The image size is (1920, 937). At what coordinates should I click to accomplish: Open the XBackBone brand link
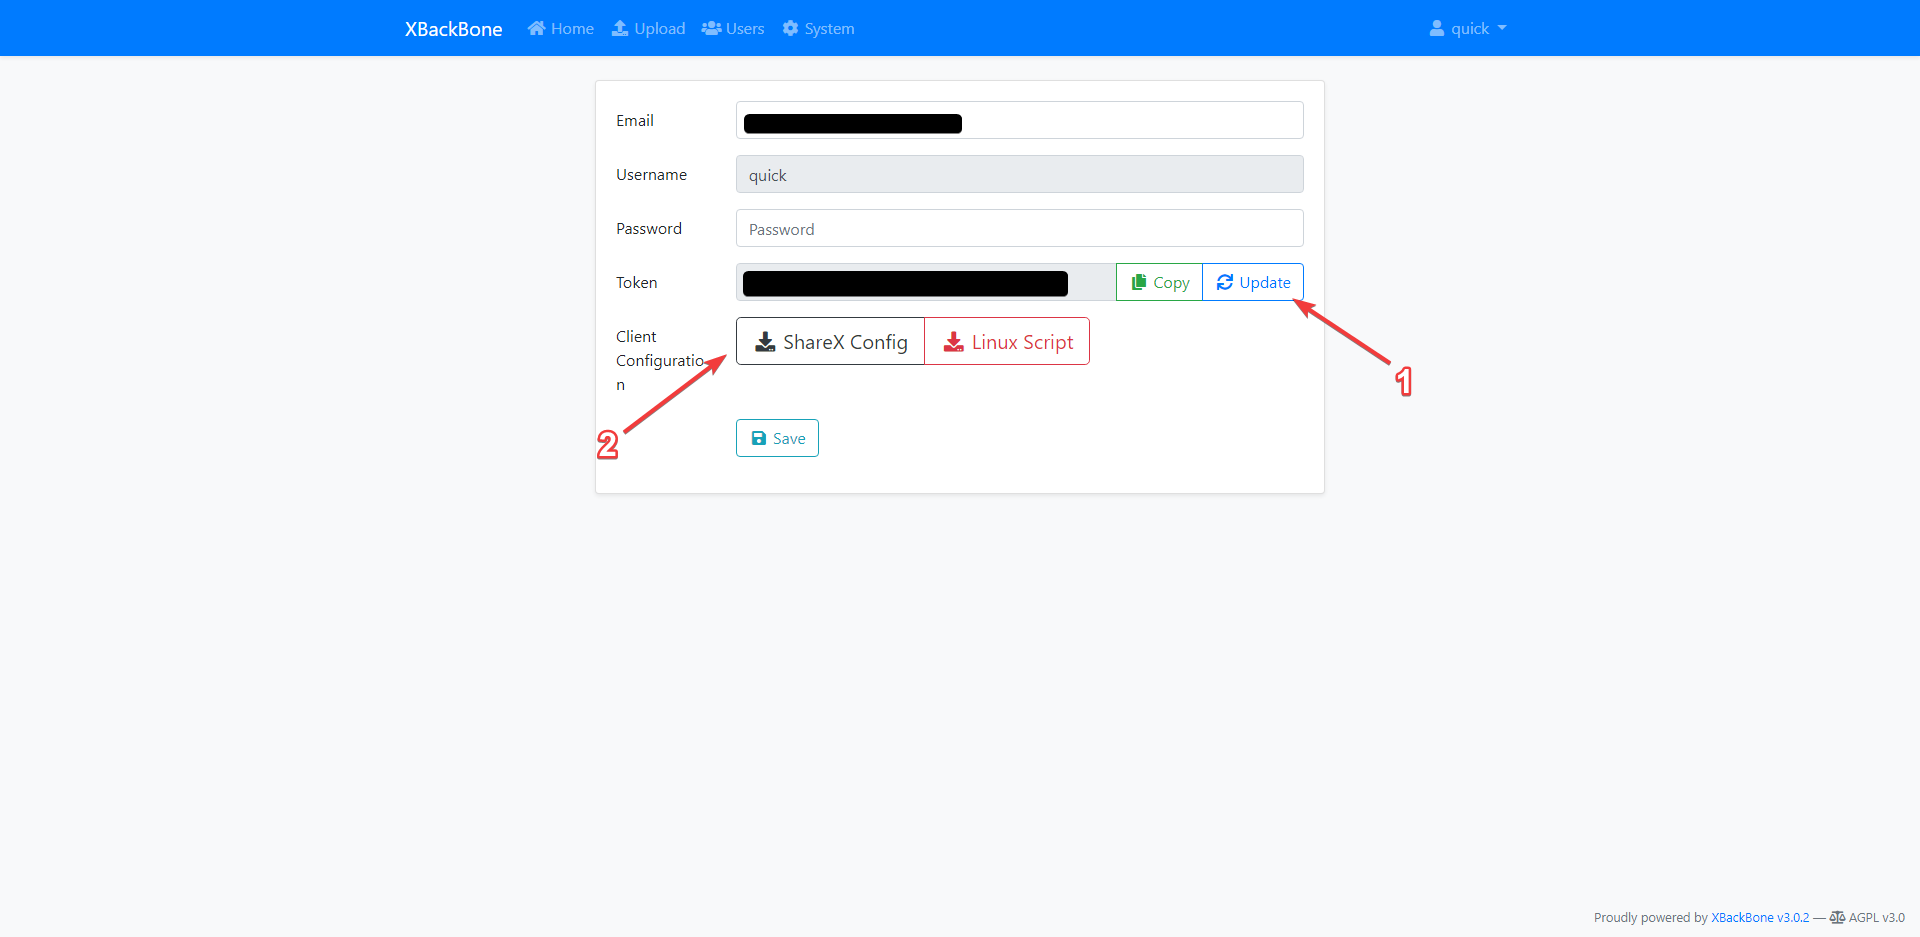453,29
